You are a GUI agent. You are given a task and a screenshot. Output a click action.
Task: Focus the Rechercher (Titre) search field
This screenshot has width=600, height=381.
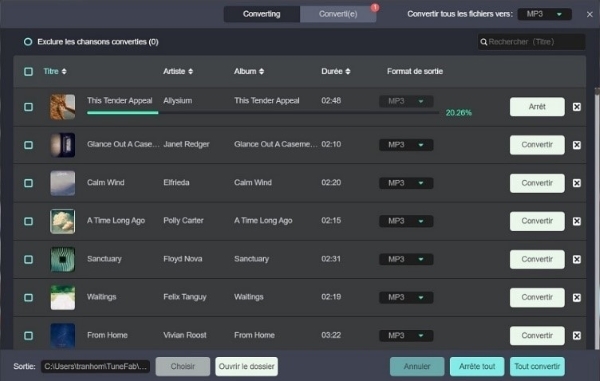click(x=532, y=42)
